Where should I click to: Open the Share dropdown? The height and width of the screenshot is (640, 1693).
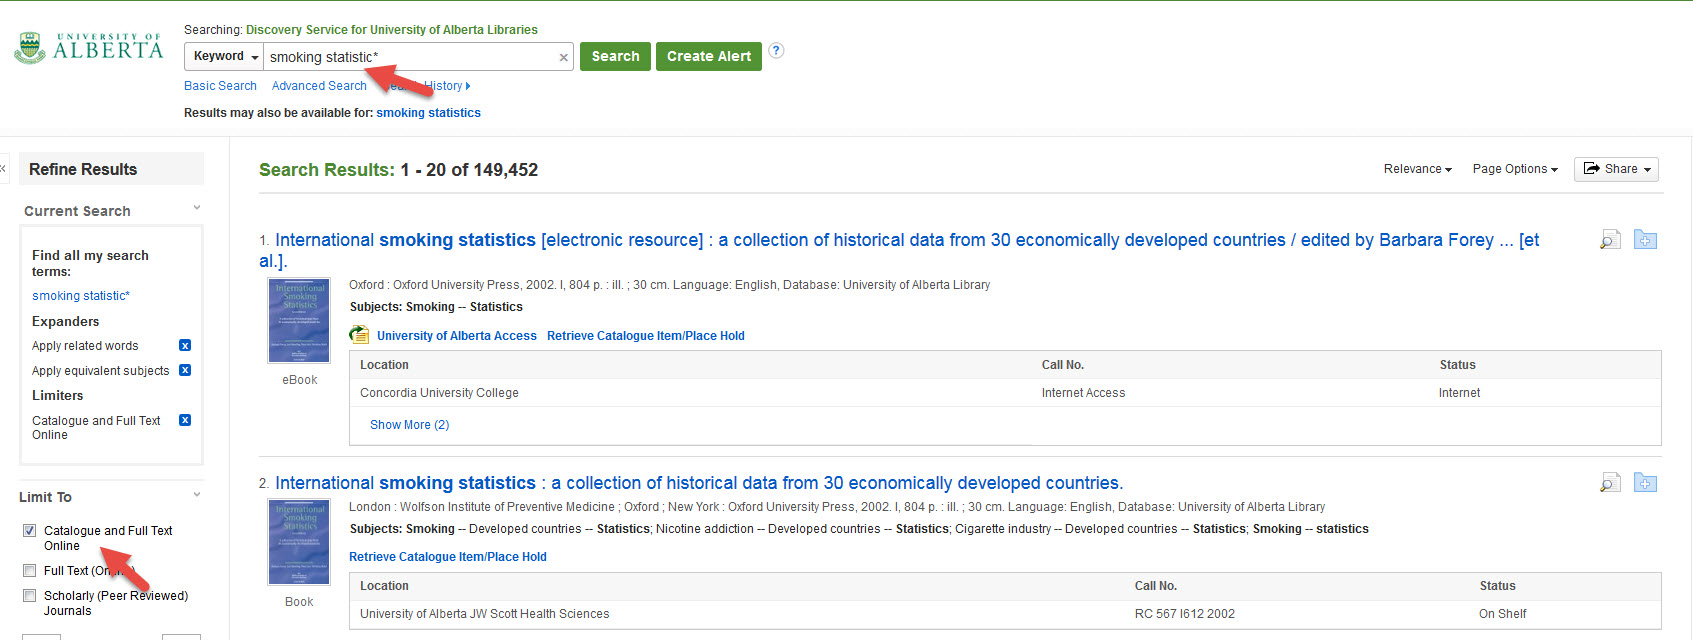tap(1616, 169)
